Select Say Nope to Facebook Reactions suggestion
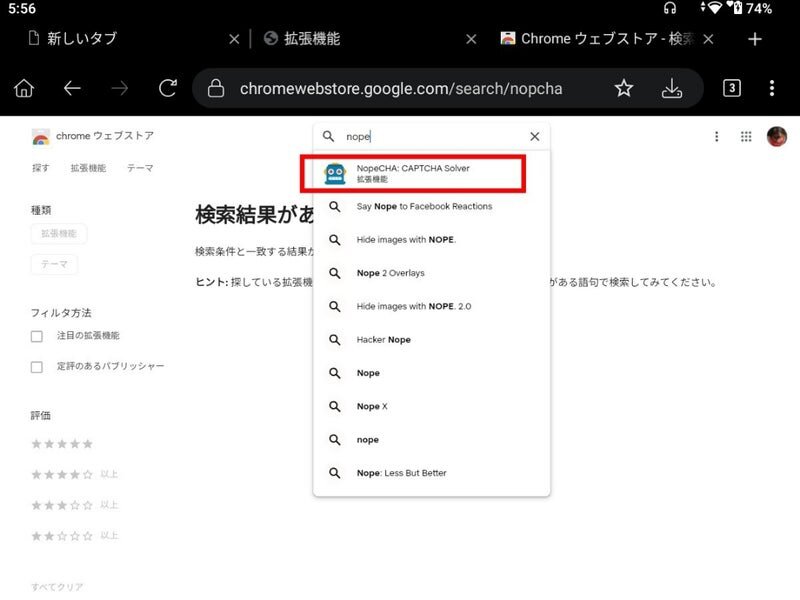Screen dimensions: 800x600 pos(431,206)
